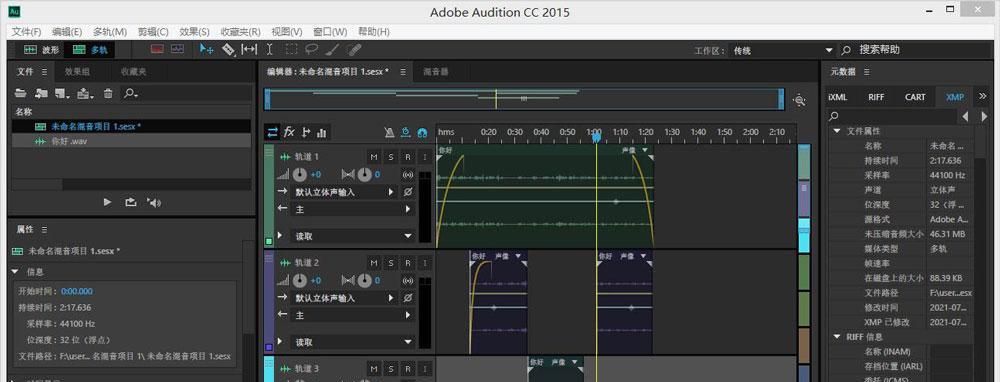Click new file icon in Files panel
The height and width of the screenshot is (382, 1000).
pos(62,93)
